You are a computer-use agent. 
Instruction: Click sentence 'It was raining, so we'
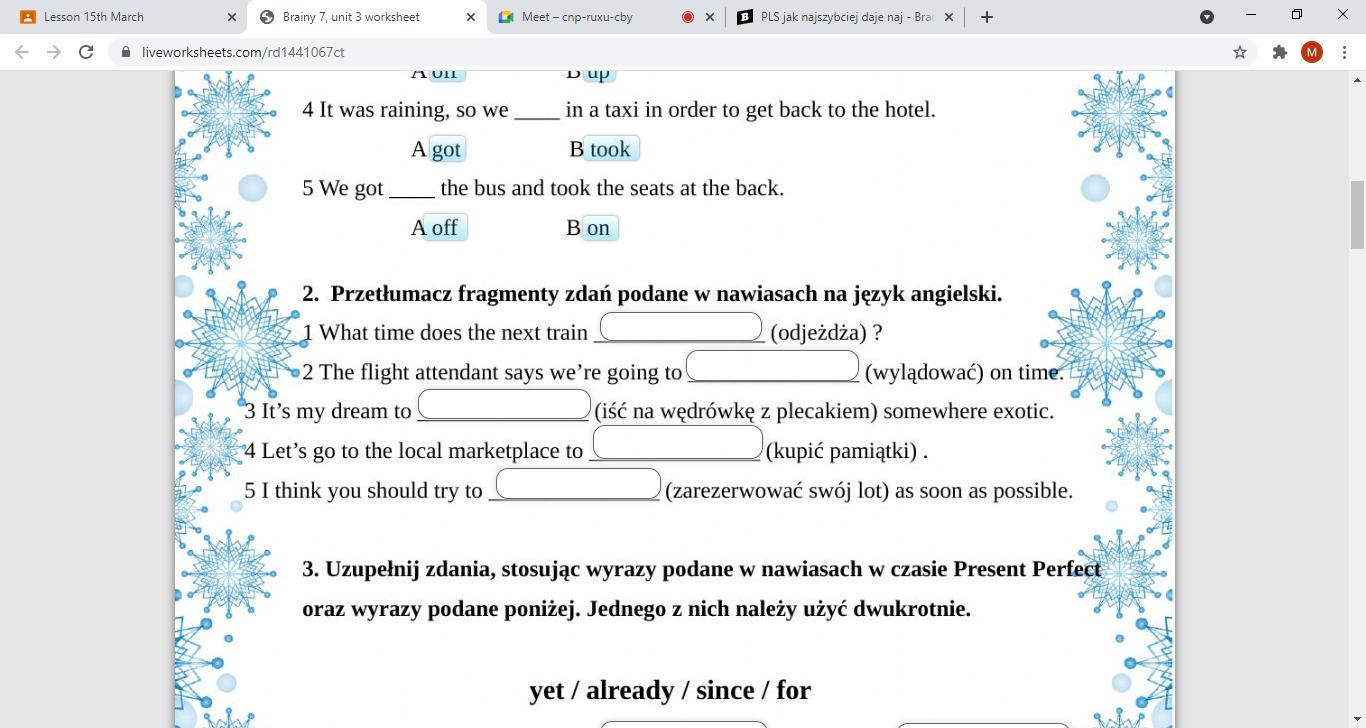pyautogui.click(x=619, y=110)
